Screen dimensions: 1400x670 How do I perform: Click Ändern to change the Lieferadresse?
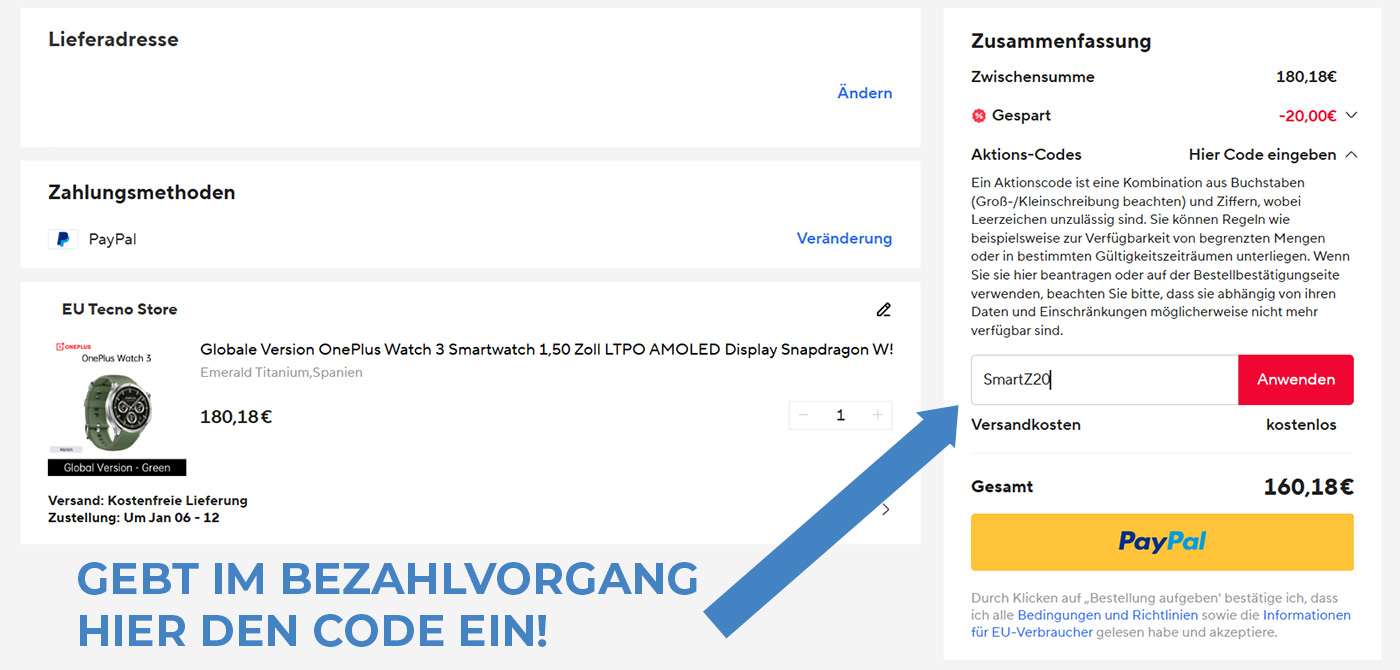864,93
